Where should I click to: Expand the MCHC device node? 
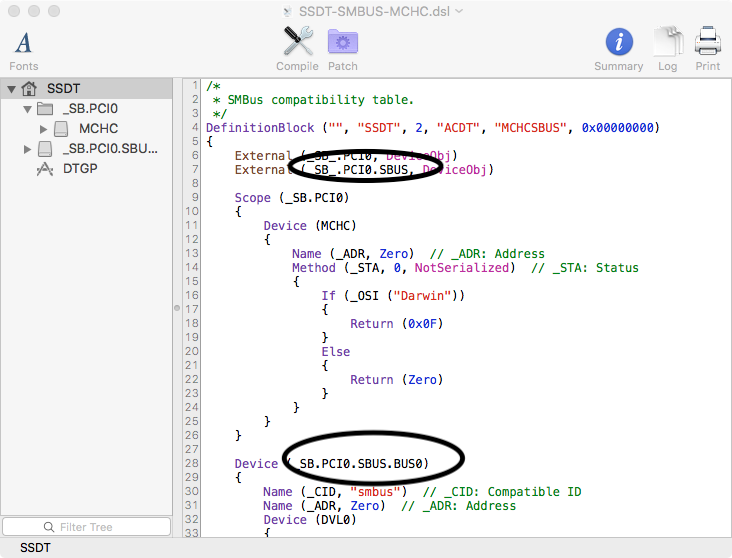click(44, 129)
